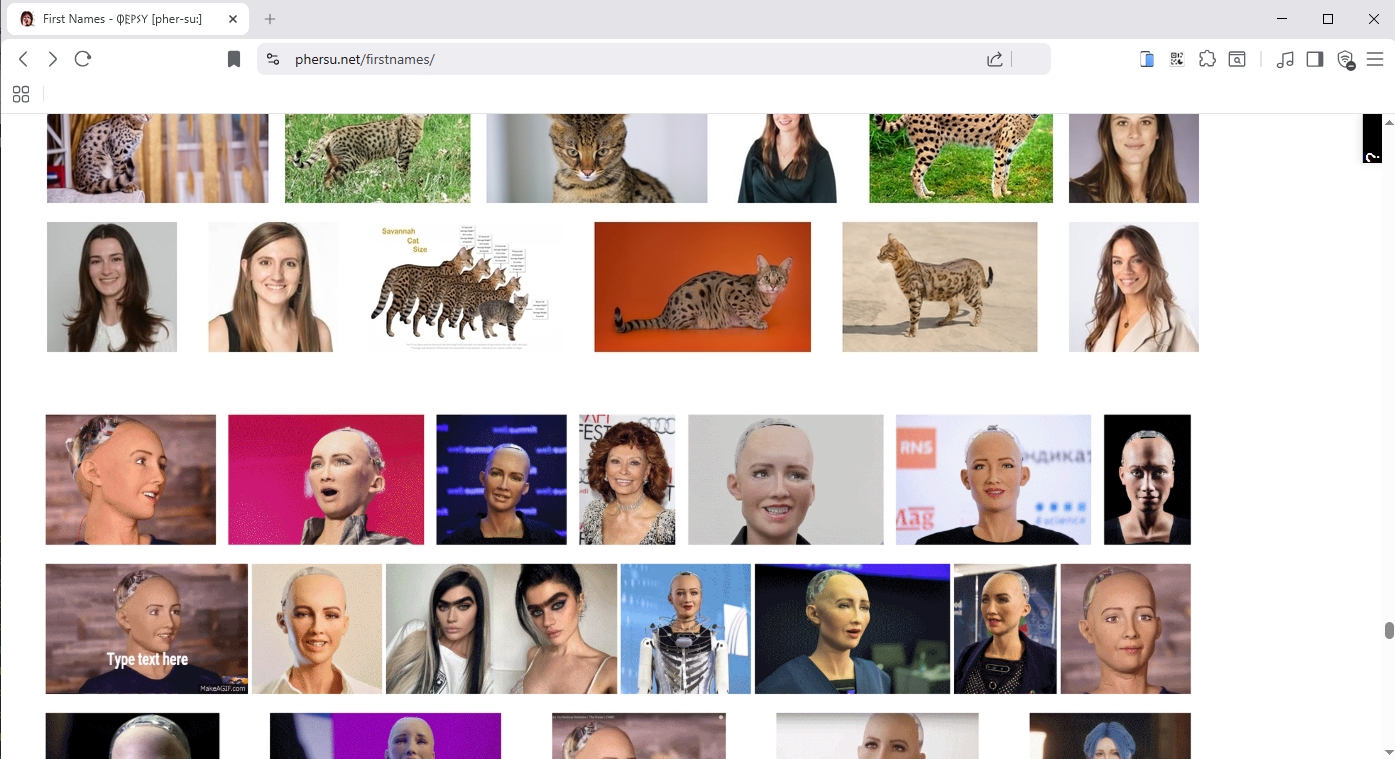The image size is (1395, 759).
Task: Open the hamburger menu
Action: tap(1376, 59)
